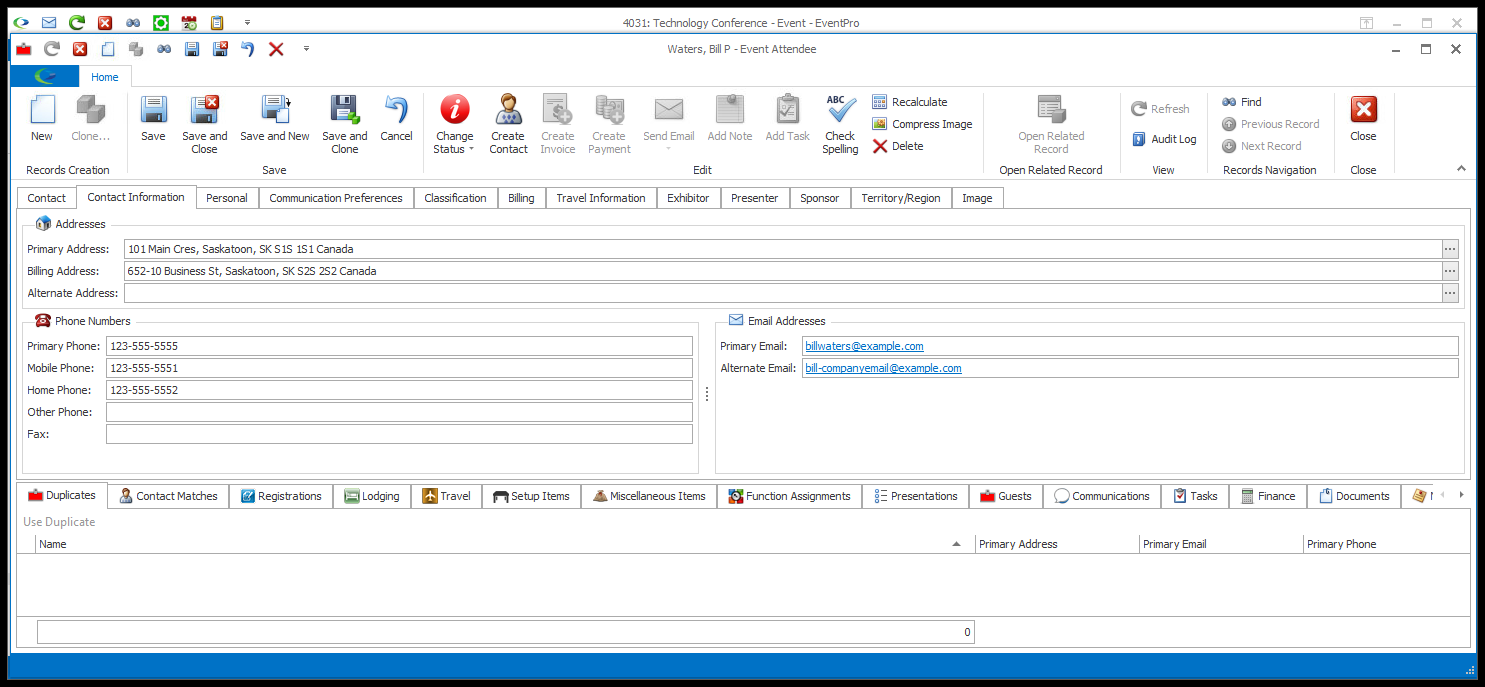Select the Home ribbon tab
Image resolution: width=1485 pixels, height=687 pixels.
tap(104, 77)
